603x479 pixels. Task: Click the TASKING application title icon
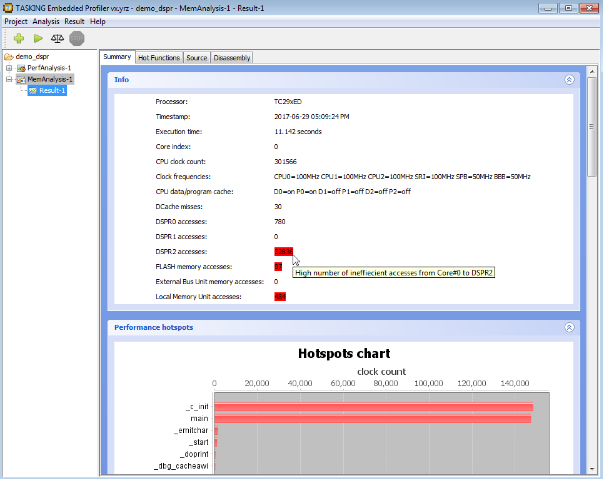pos(8,8)
